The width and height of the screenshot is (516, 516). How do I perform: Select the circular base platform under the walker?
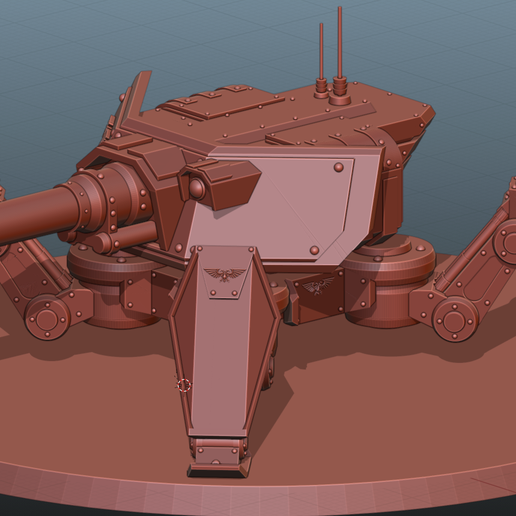tap(258, 417)
